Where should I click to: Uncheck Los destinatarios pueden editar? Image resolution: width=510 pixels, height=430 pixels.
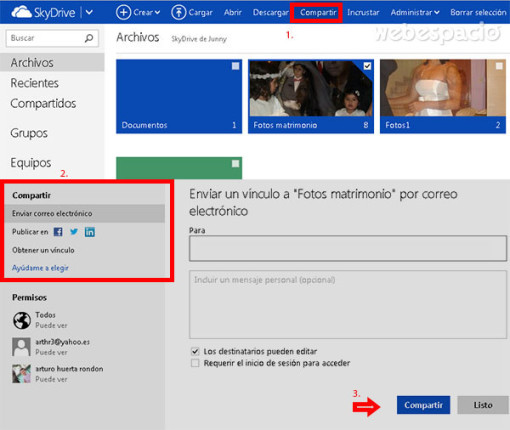coord(195,351)
